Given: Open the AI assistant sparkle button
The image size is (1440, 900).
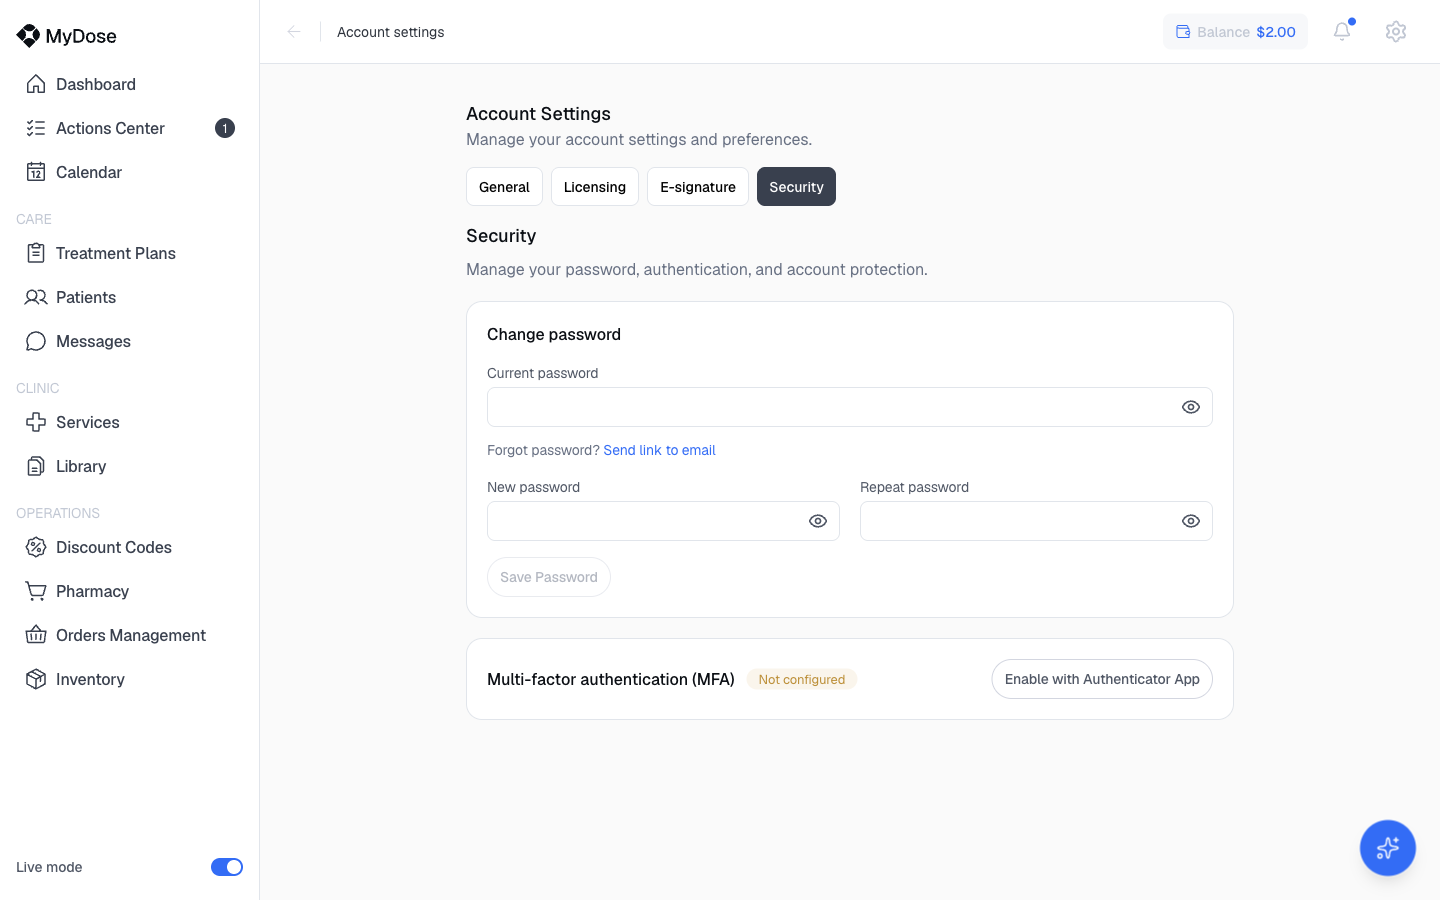Looking at the screenshot, I should pyautogui.click(x=1388, y=848).
